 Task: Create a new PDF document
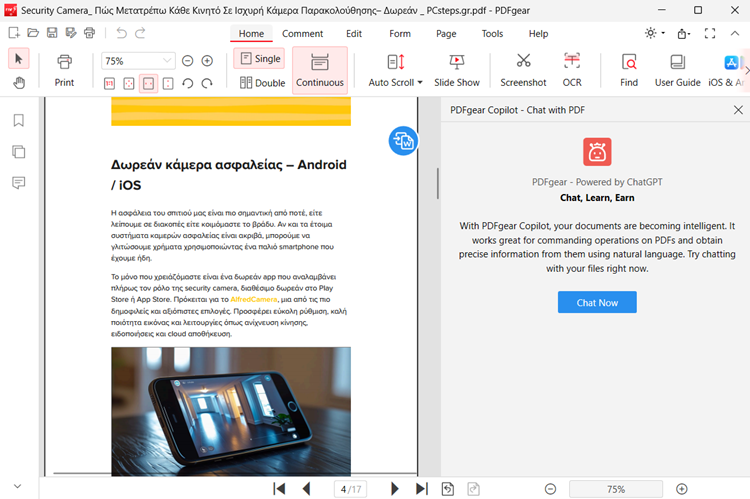coord(14,33)
